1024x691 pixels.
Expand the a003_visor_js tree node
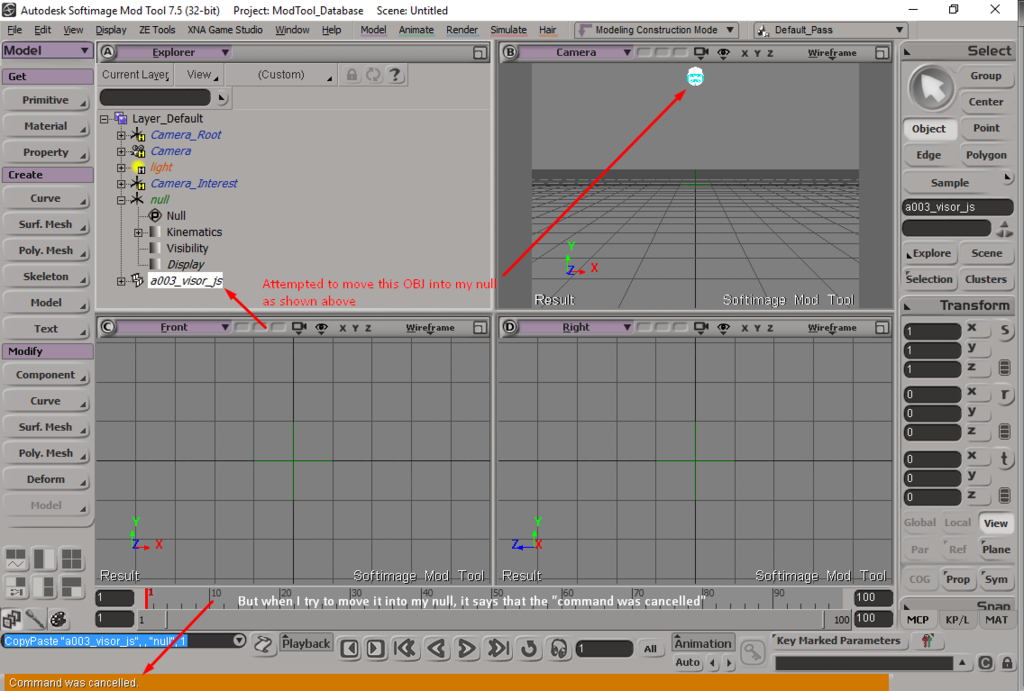point(121,281)
